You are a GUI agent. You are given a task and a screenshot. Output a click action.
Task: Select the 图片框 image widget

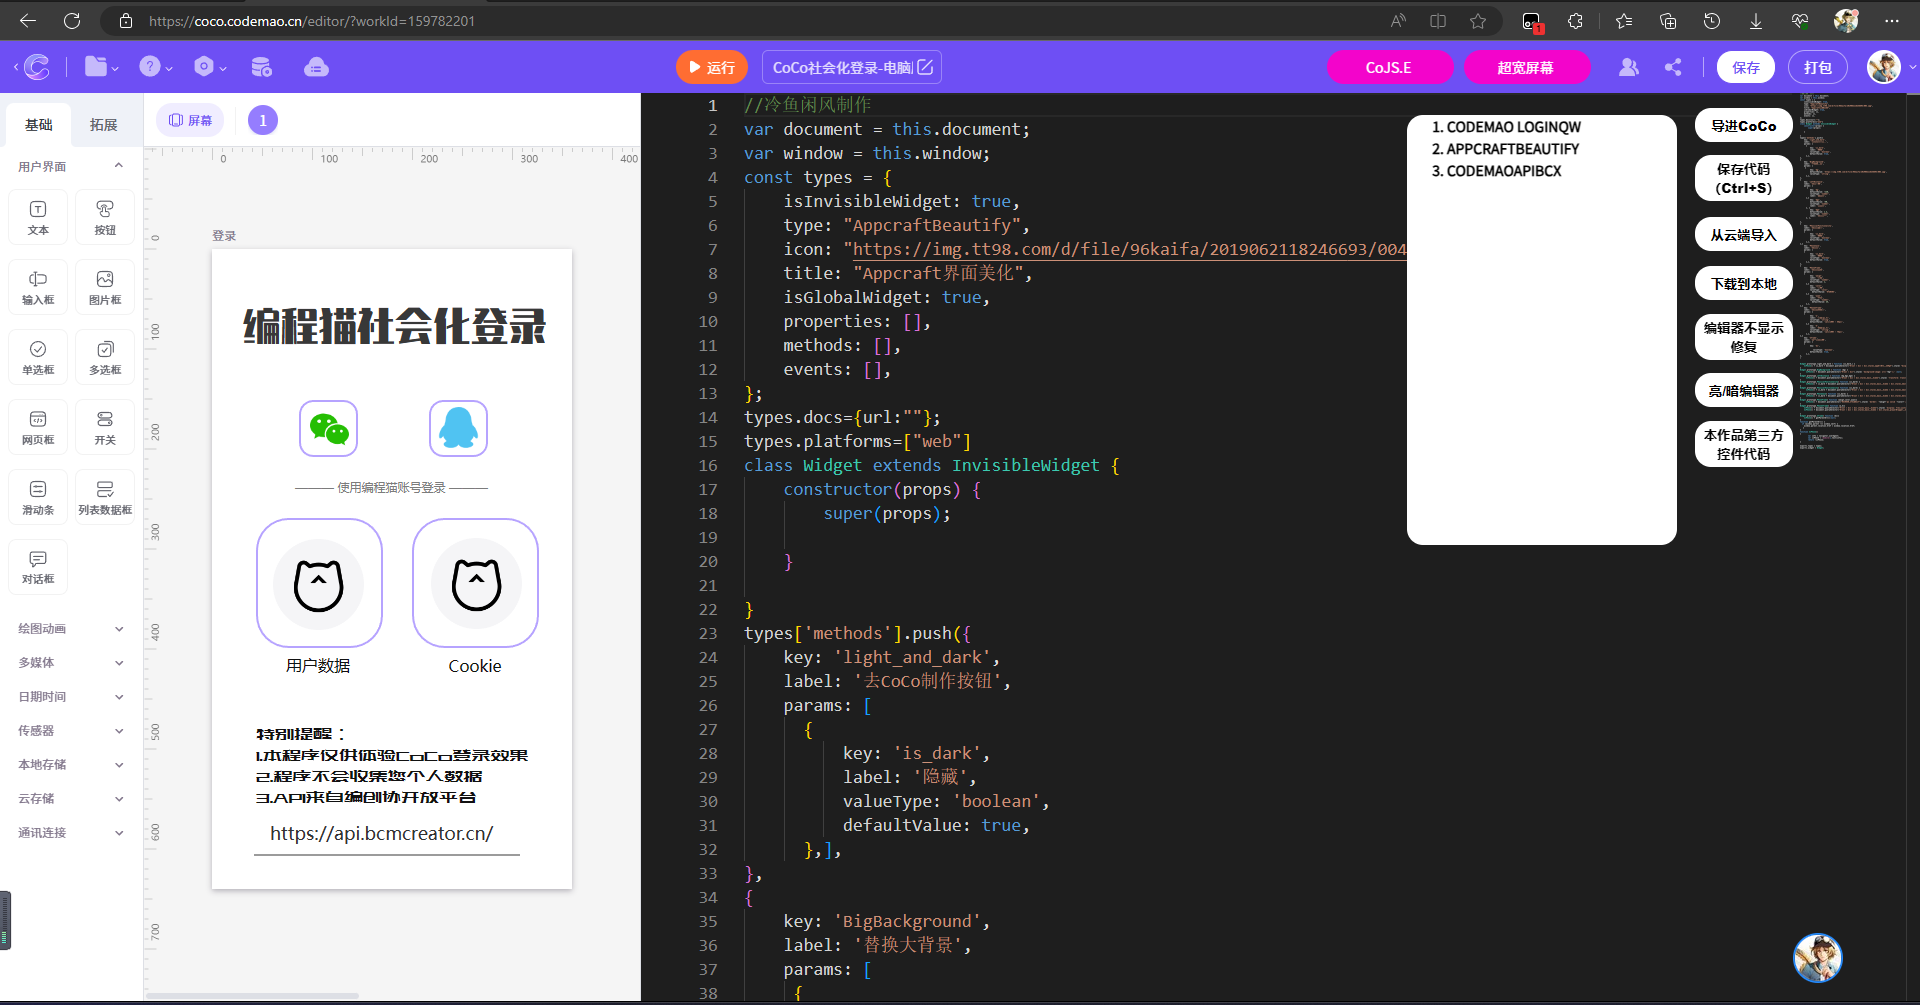(105, 287)
